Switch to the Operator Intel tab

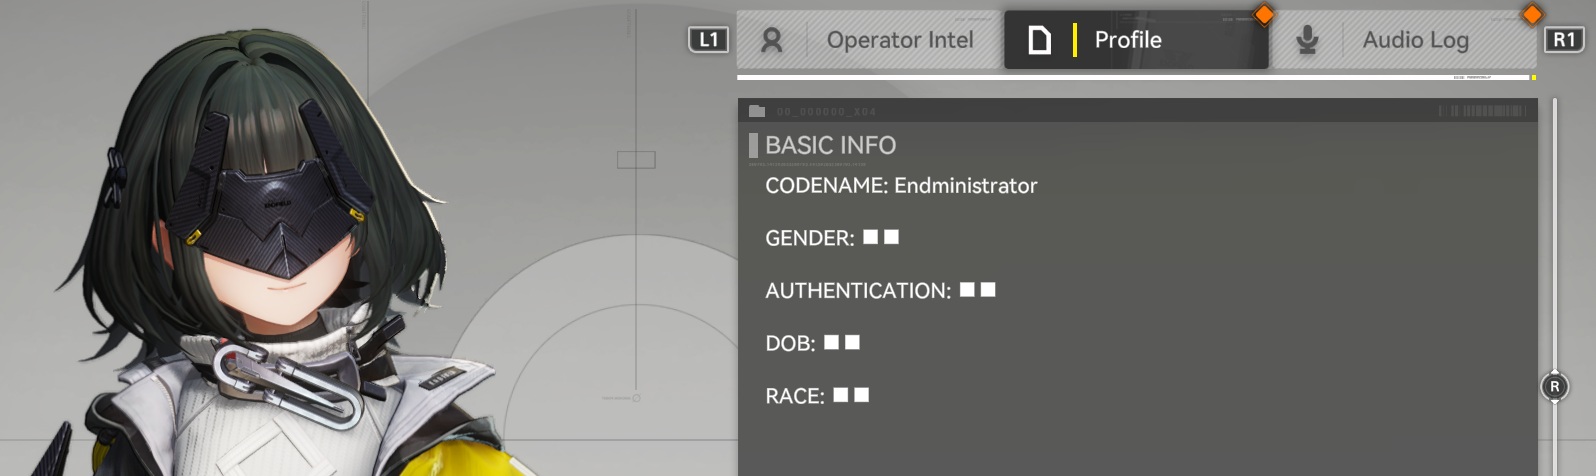coord(869,40)
